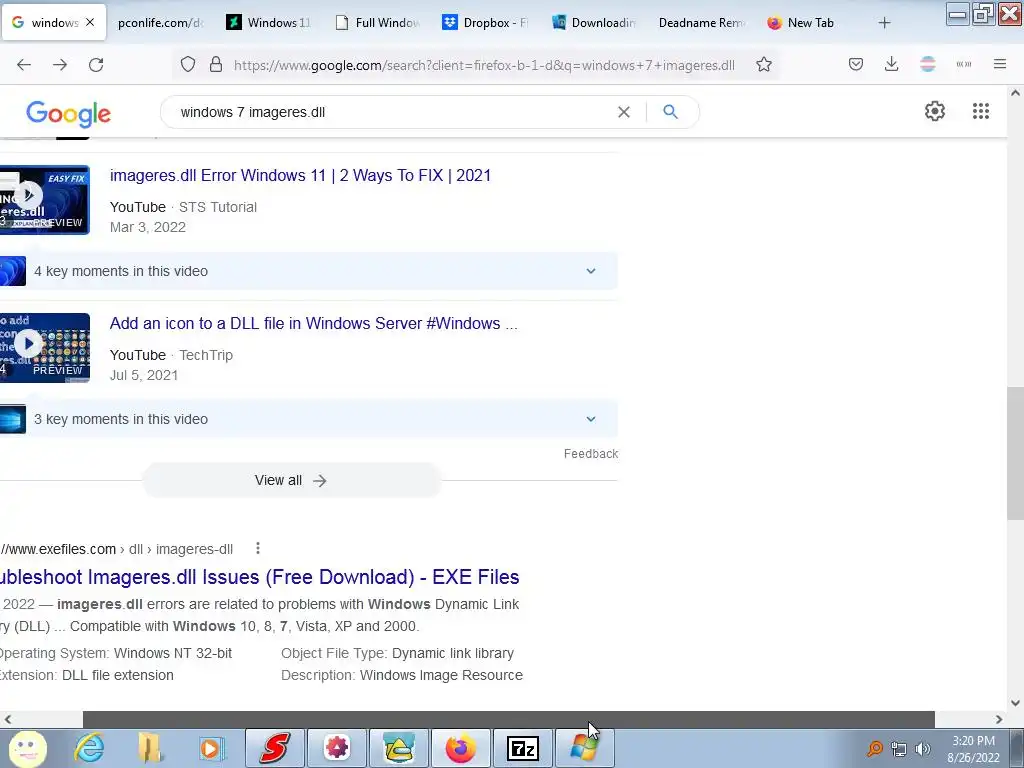Clear the Google search box
The height and width of the screenshot is (768, 1024).
coord(624,112)
